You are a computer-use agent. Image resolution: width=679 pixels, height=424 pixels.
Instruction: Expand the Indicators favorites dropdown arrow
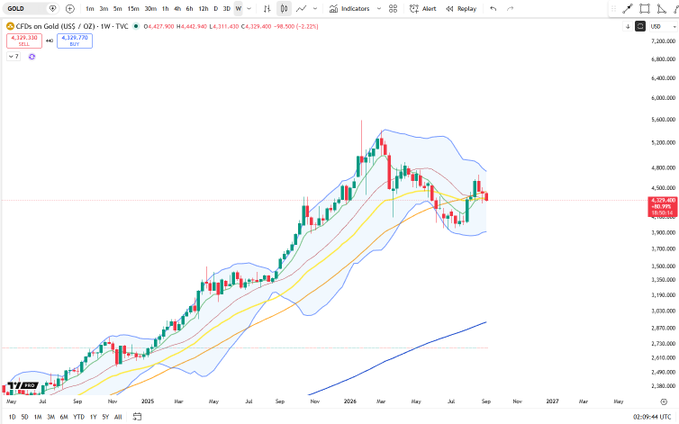coord(379,9)
